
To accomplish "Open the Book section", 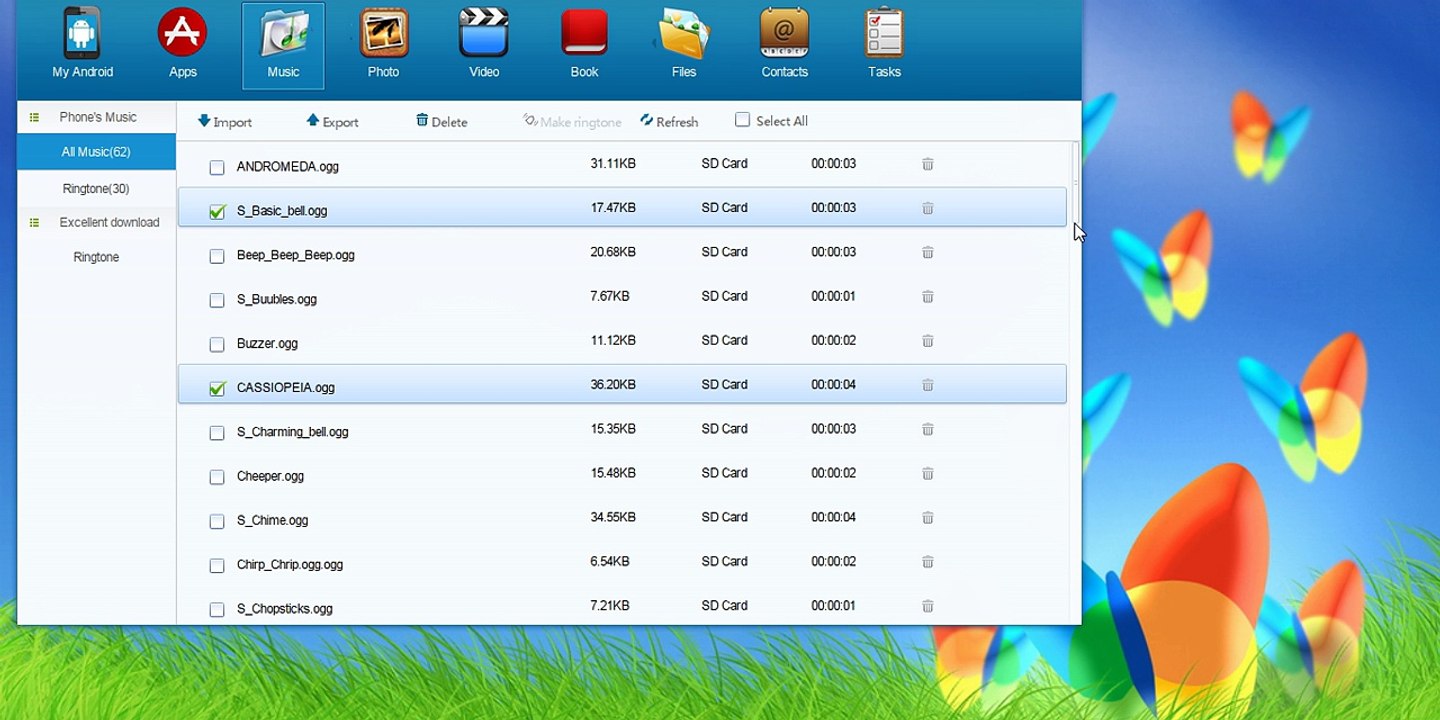I will click(x=584, y=45).
